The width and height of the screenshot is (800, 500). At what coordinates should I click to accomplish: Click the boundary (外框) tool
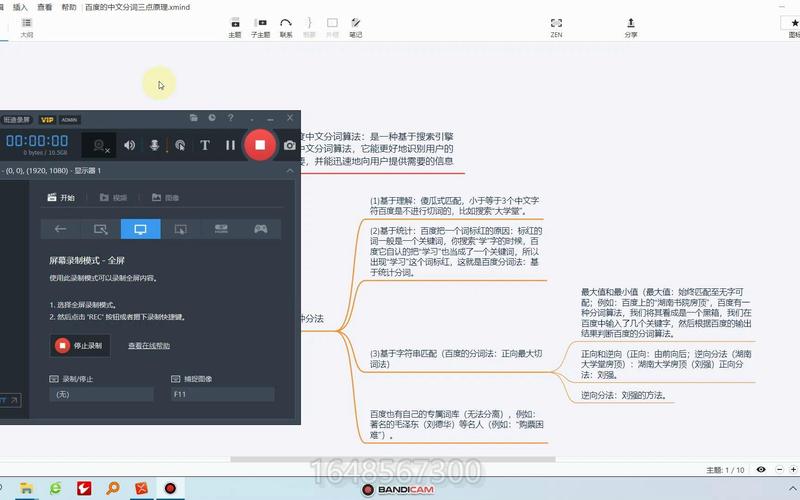coord(332,28)
